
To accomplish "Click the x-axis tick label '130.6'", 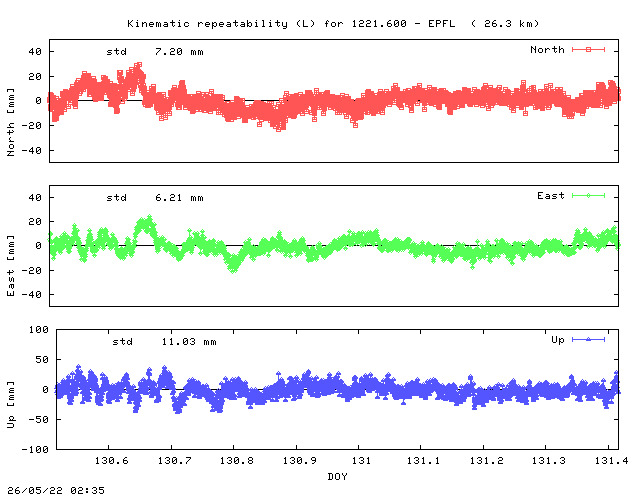I will coord(111,460).
